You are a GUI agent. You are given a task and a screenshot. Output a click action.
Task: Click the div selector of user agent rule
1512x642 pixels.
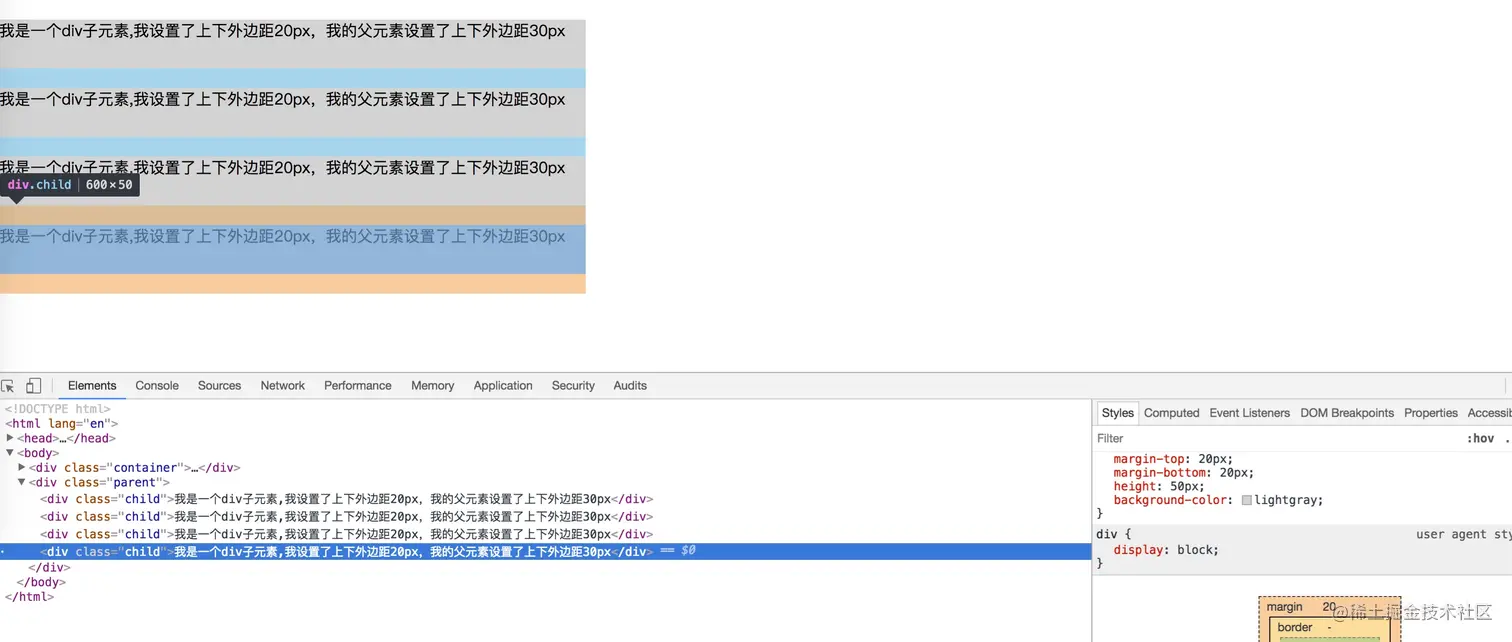tap(1106, 534)
